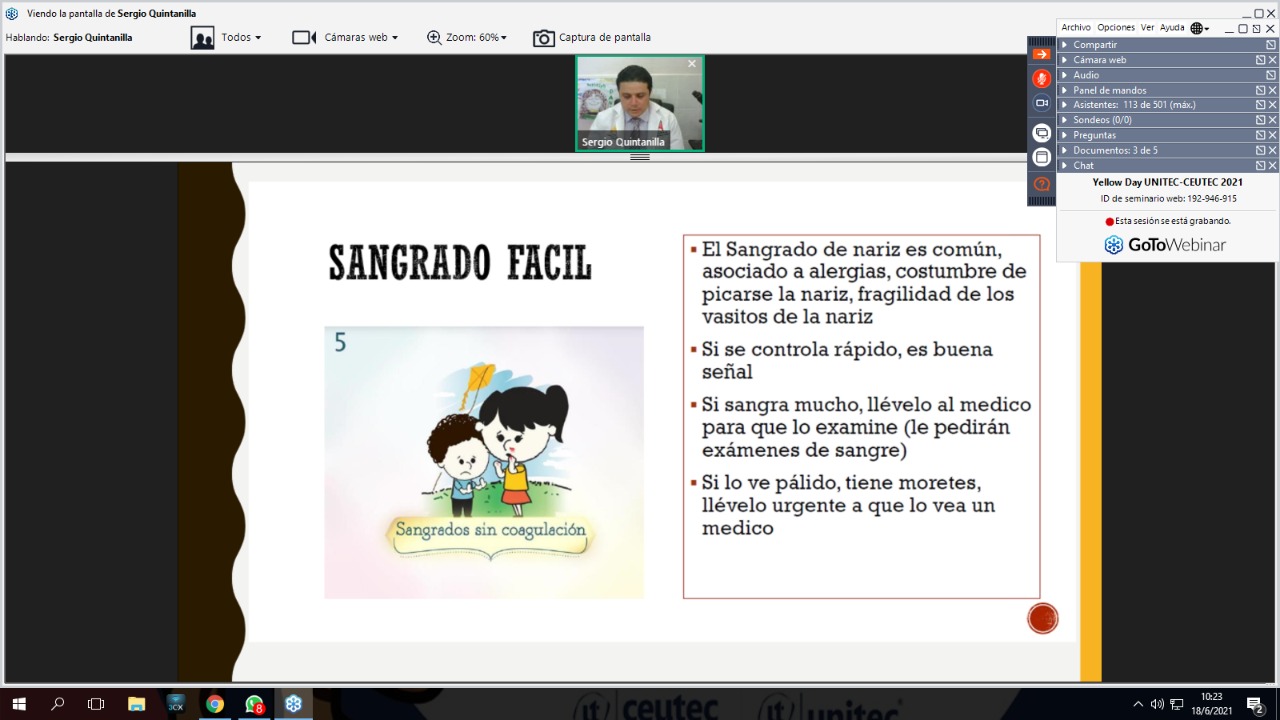Open the notification center
Screen dimensions: 1280x720
coord(1255,704)
